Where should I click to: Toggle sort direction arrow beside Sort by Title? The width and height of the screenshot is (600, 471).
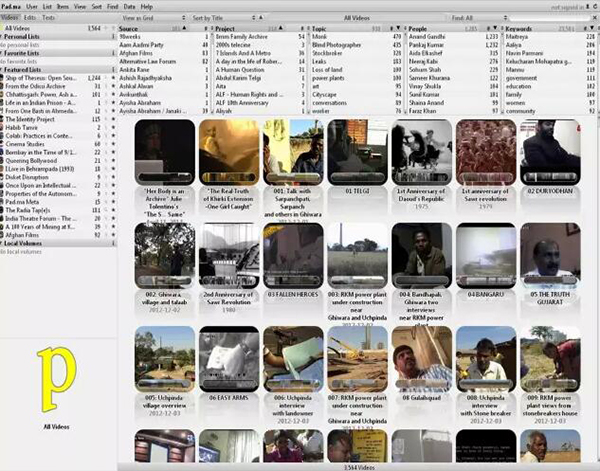(x=261, y=18)
